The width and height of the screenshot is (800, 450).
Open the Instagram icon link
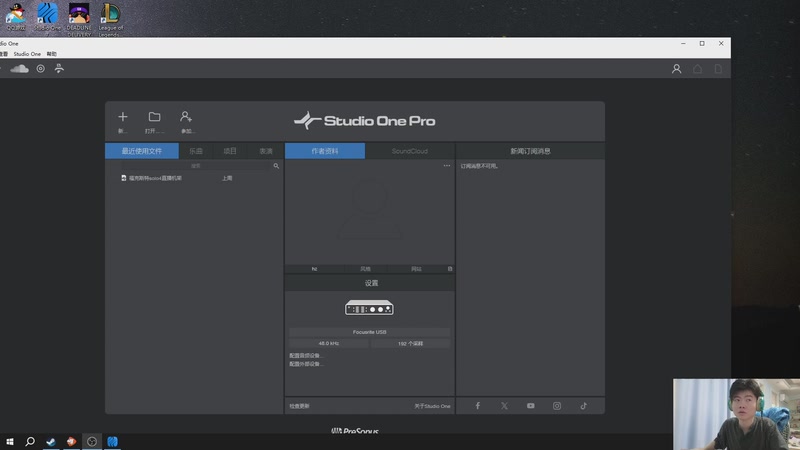click(x=557, y=406)
